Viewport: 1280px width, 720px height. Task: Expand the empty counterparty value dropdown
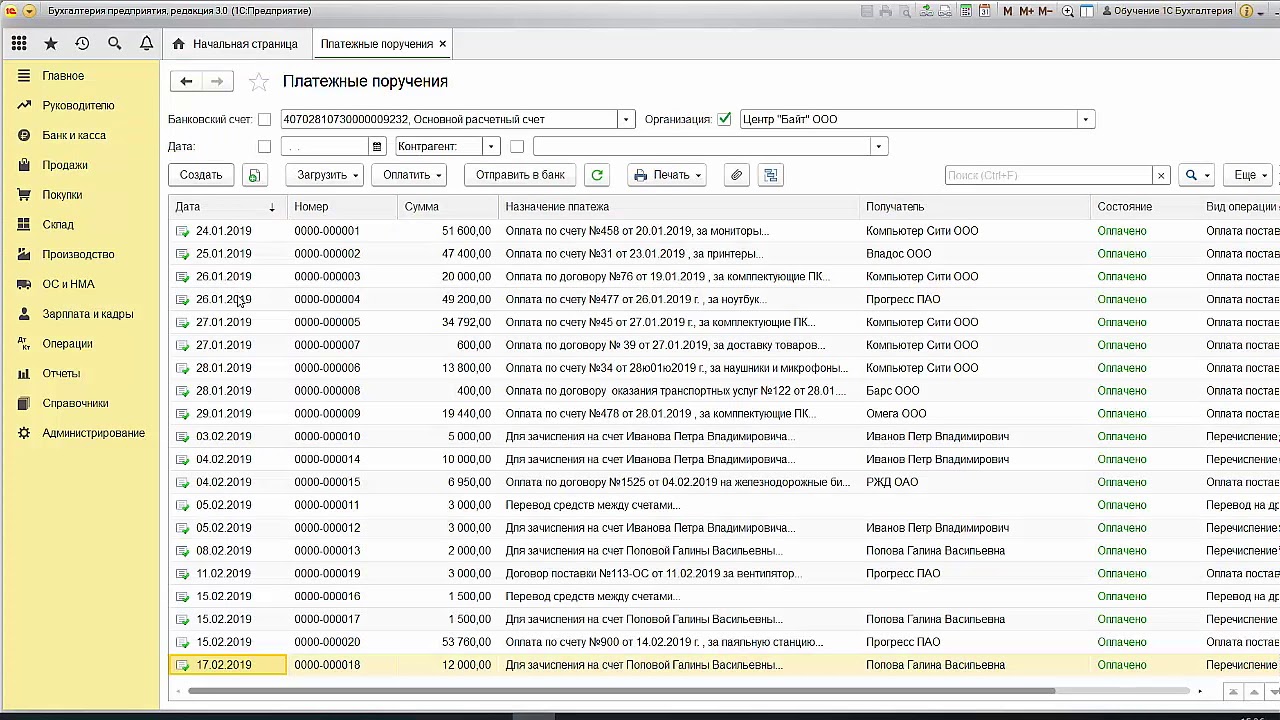[879, 146]
